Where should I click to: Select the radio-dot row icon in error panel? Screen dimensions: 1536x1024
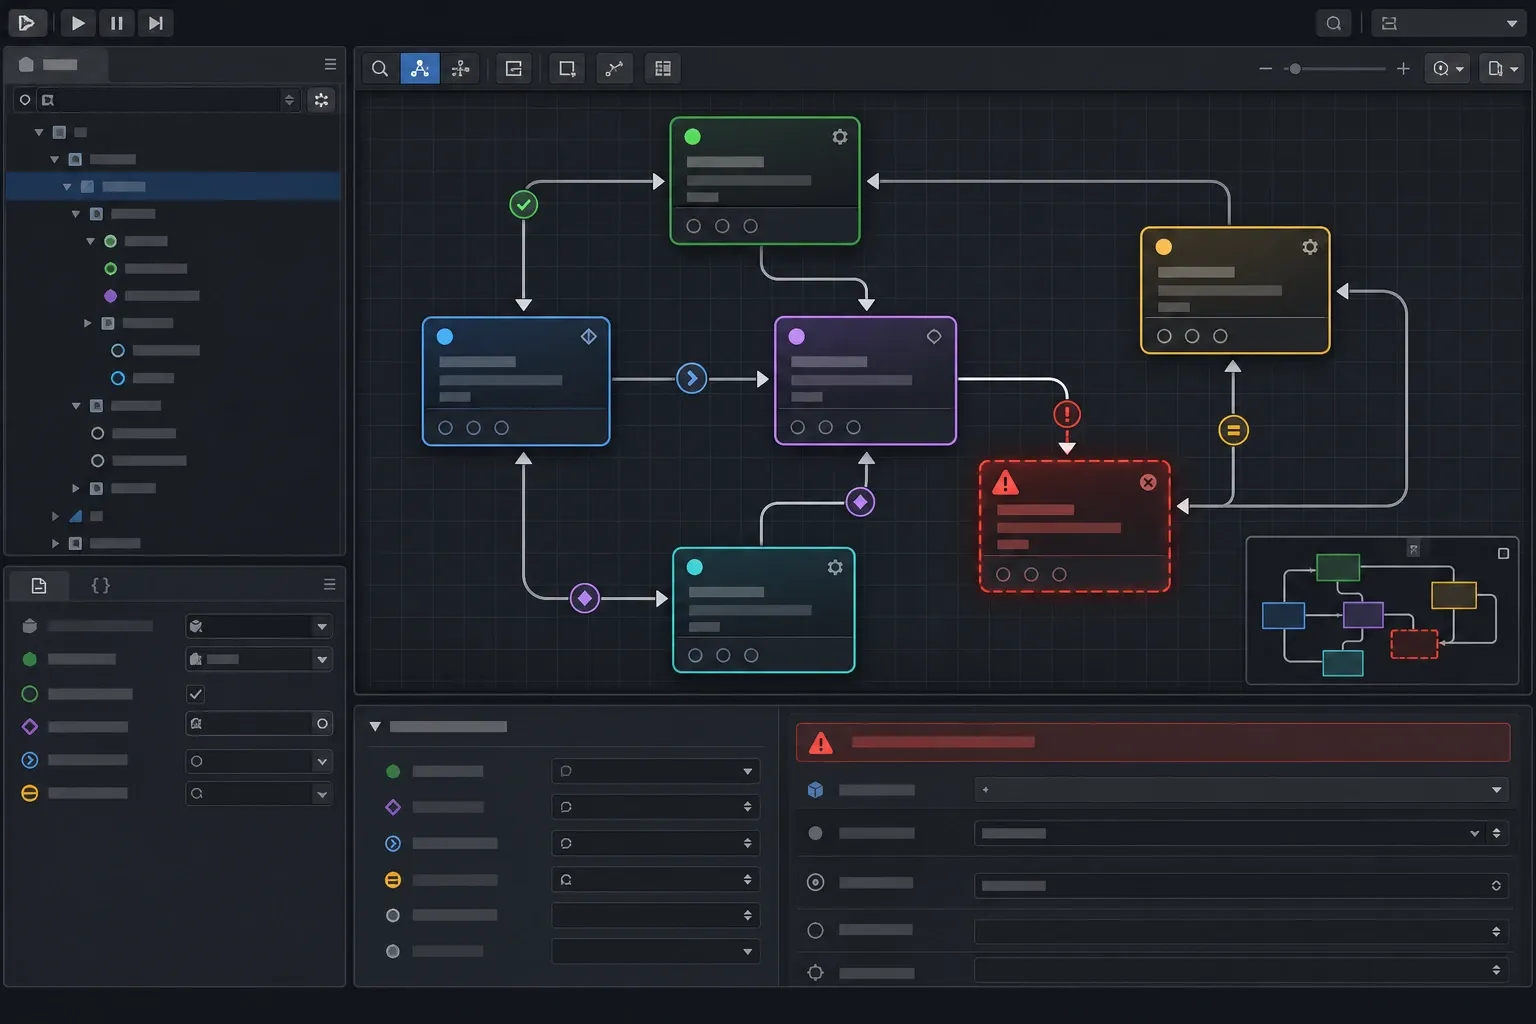coord(815,882)
